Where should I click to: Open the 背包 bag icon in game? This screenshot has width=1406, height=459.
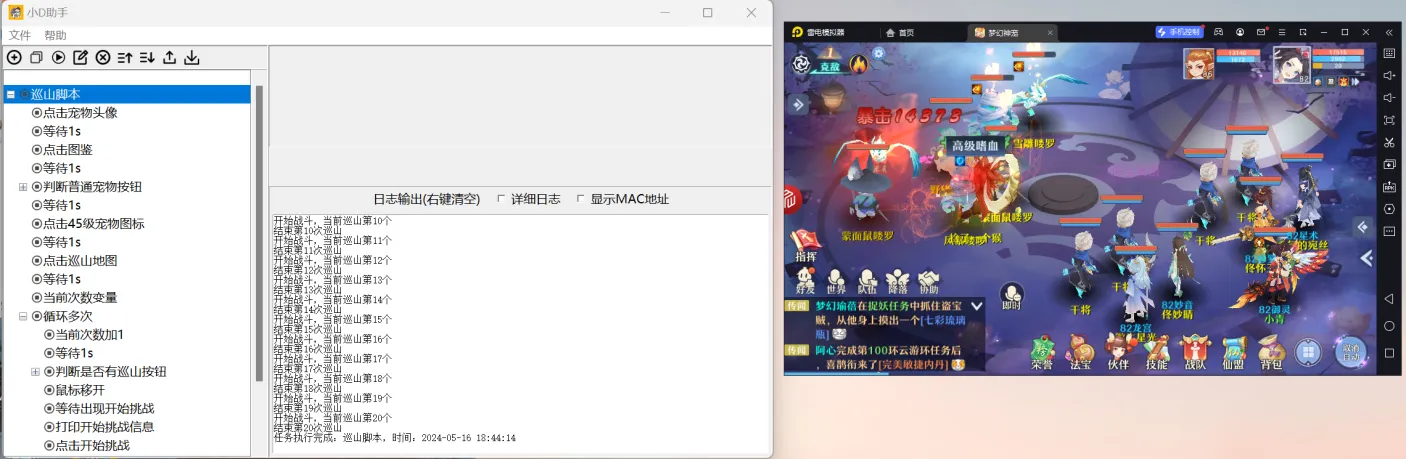1271,354
